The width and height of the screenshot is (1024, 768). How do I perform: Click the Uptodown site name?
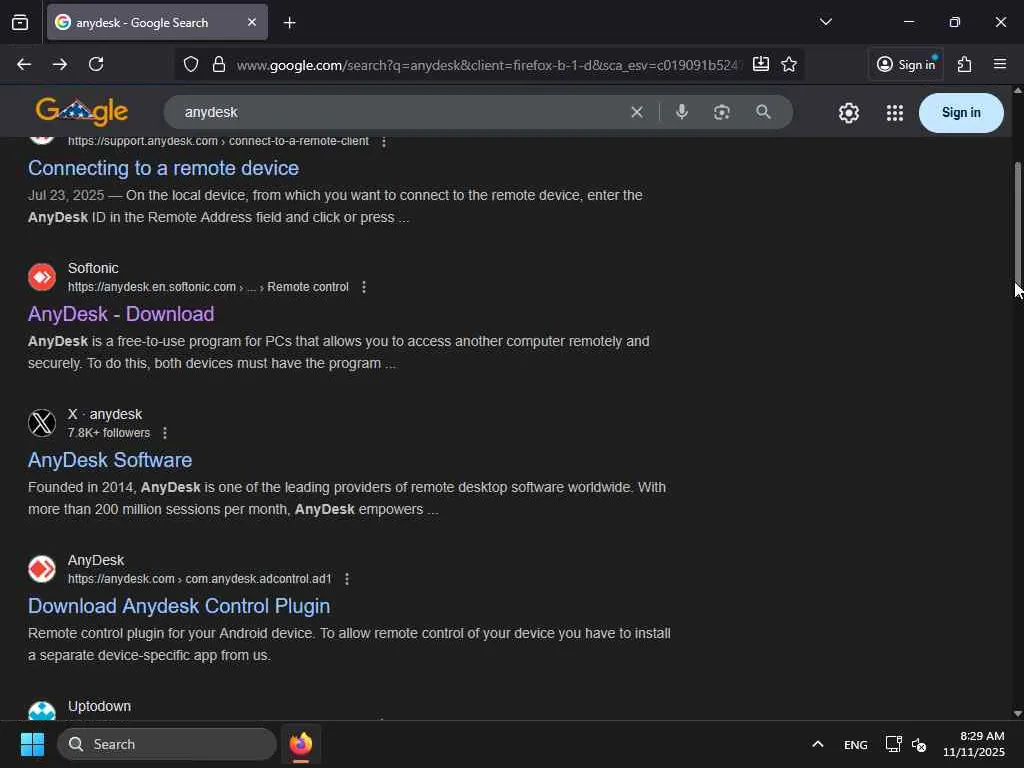tap(99, 707)
